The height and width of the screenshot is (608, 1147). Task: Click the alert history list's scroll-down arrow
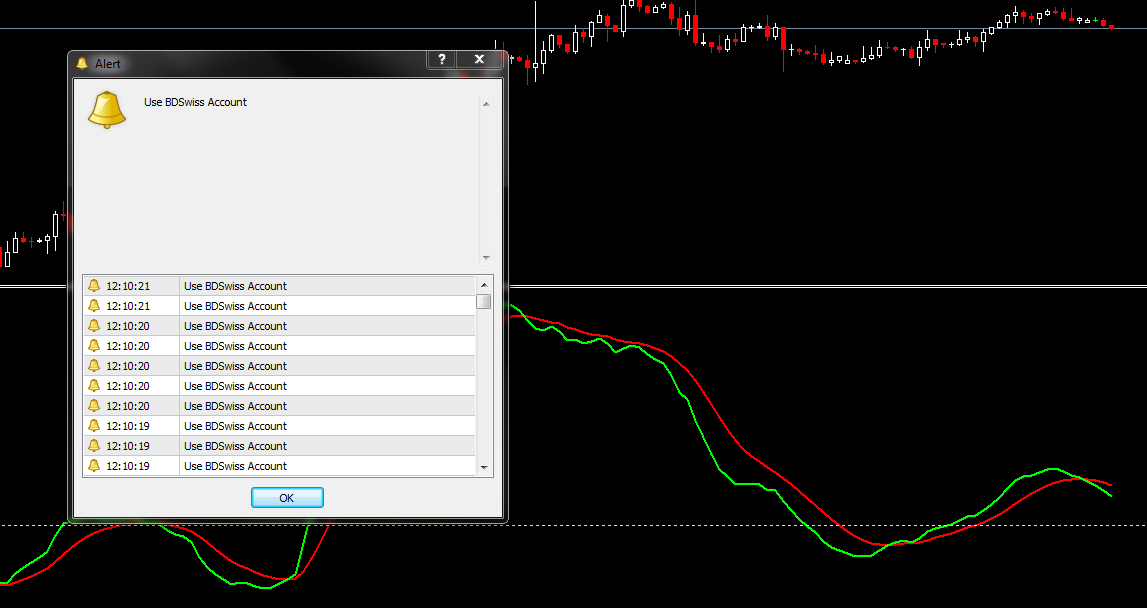[x=484, y=467]
